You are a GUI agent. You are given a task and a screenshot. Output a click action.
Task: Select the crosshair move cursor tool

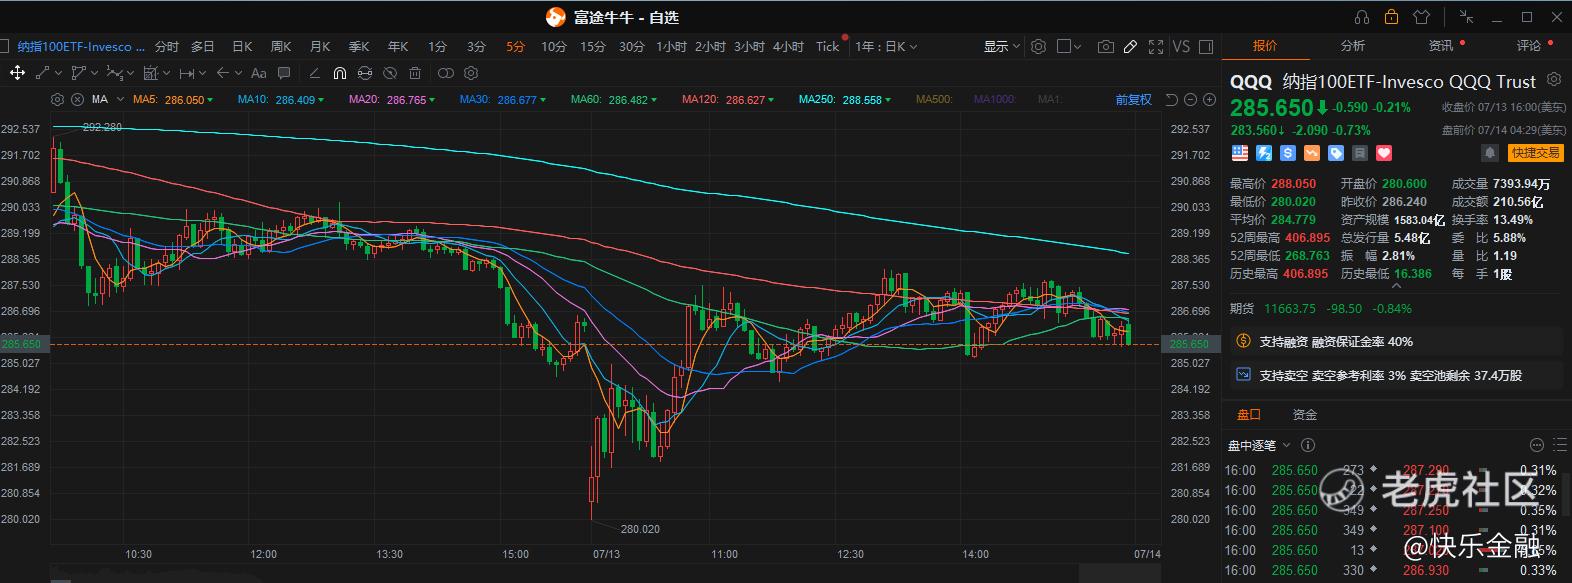point(17,73)
